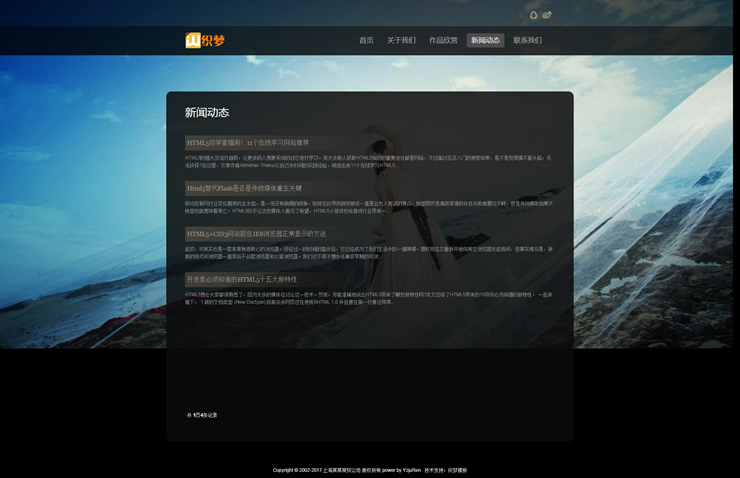
Task: Click the 织梦模板 tech support footer link
Action: [x=457, y=470]
